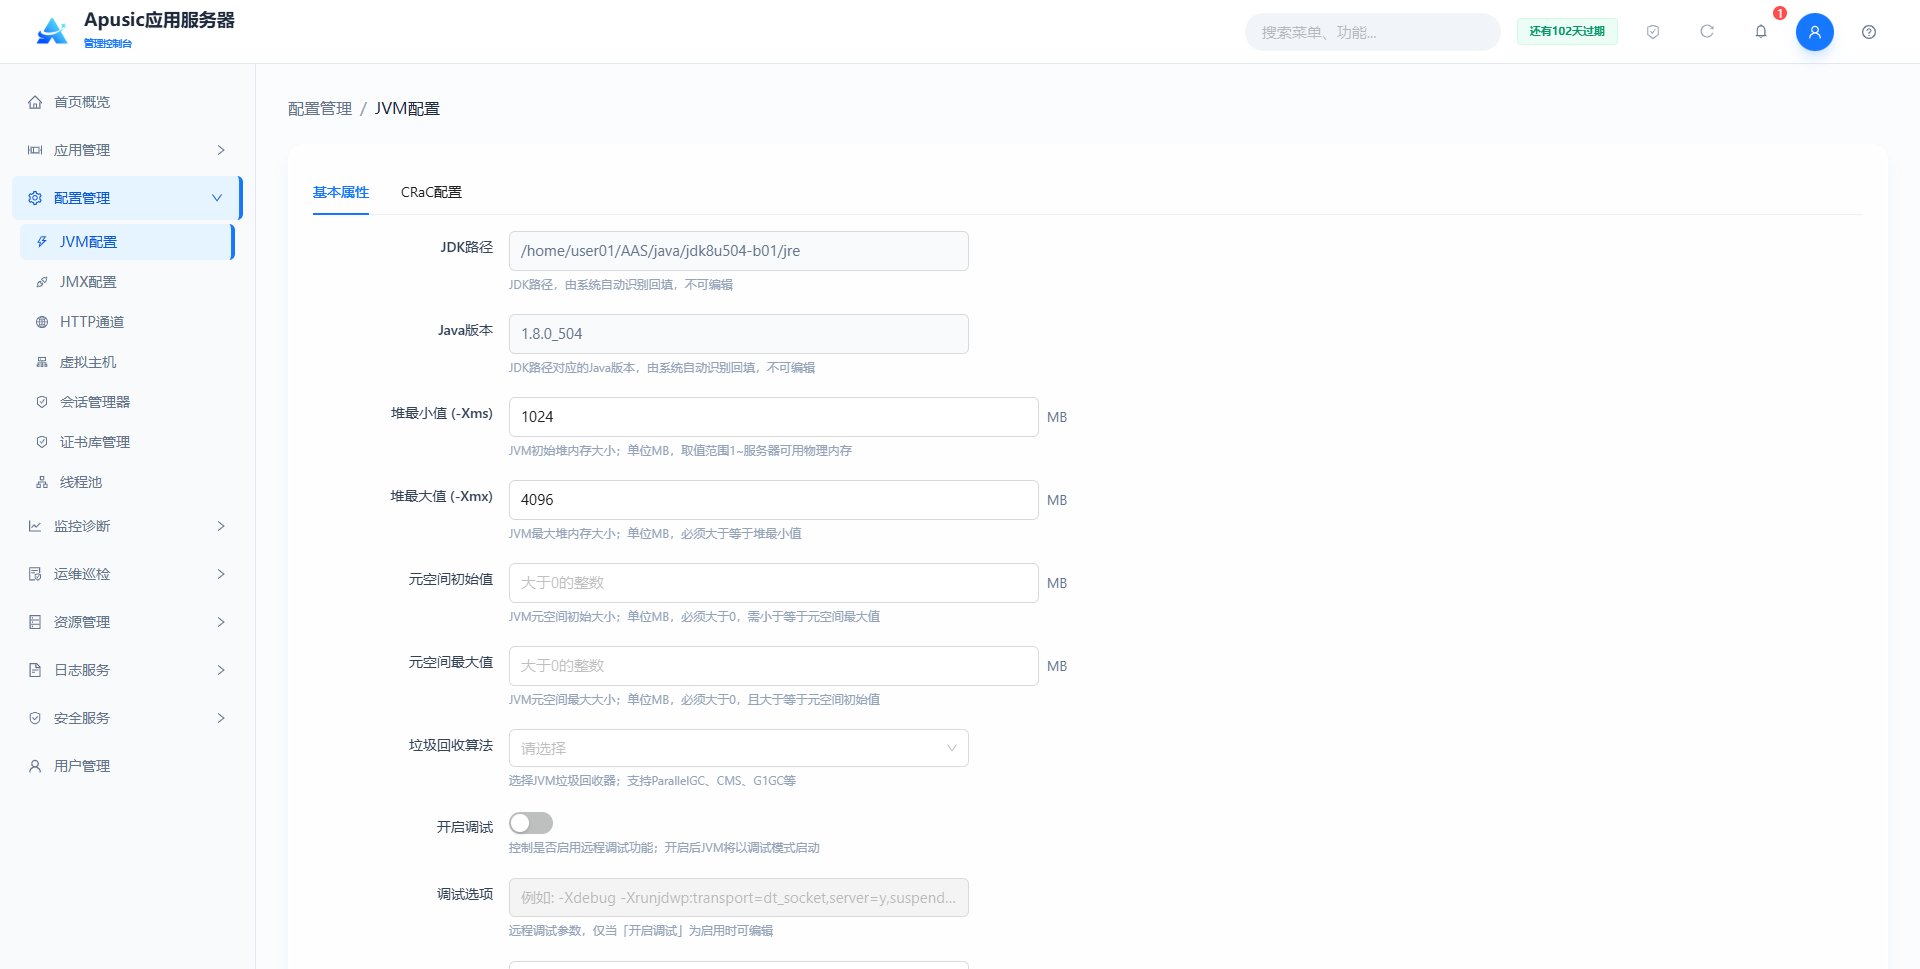
Task: Open the user avatar menu
Action: (x=1815, y=32)
